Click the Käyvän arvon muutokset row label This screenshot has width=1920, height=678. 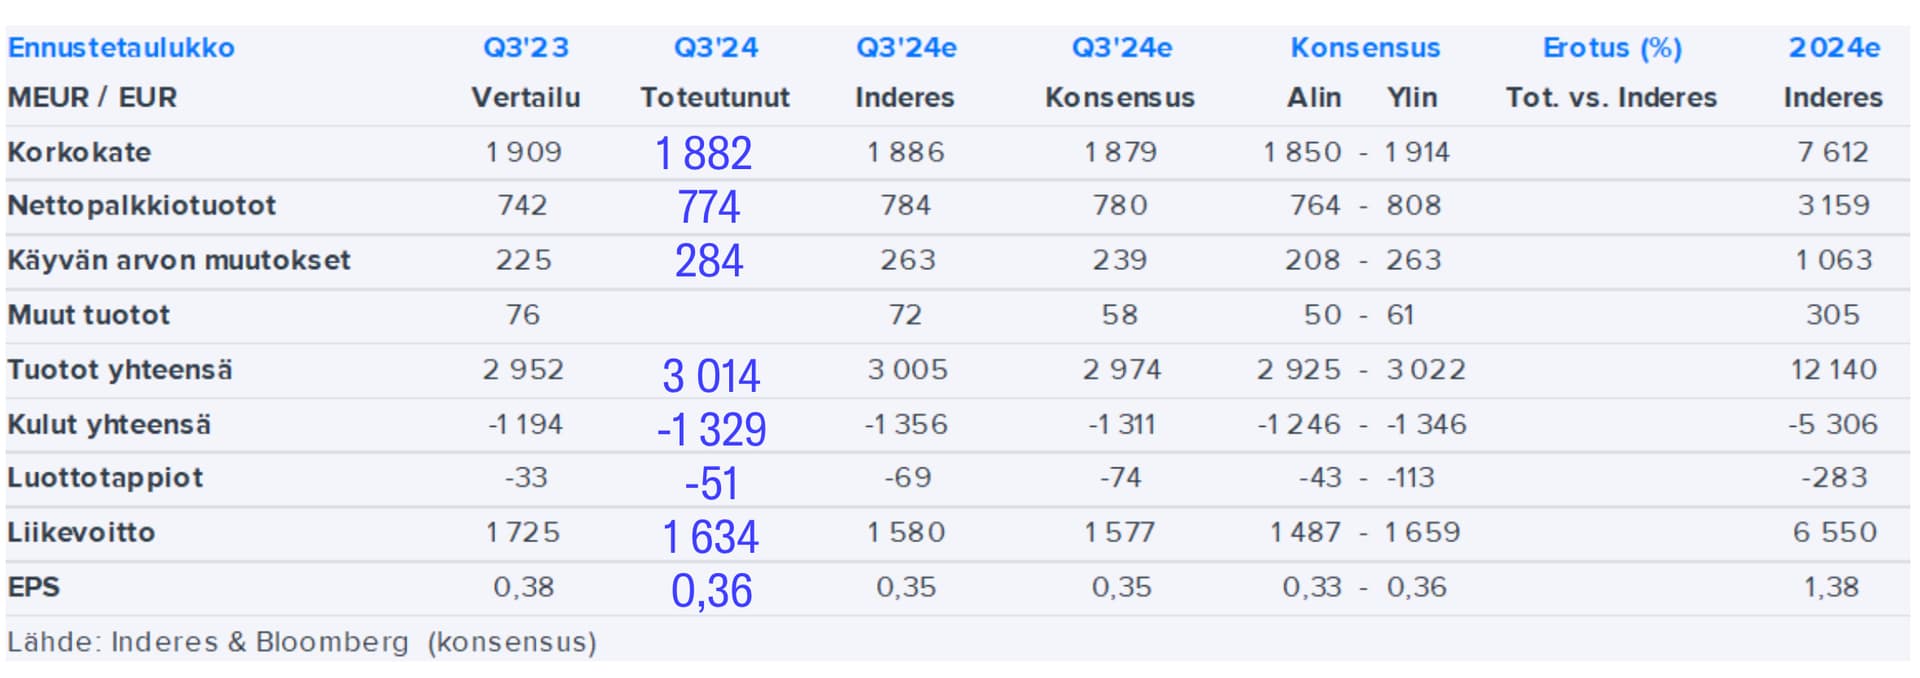click(179, 260)
